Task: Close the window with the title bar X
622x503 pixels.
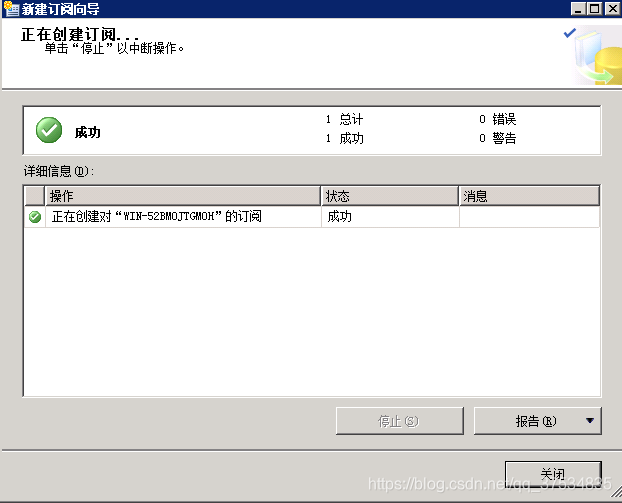Action: [612, 8]
